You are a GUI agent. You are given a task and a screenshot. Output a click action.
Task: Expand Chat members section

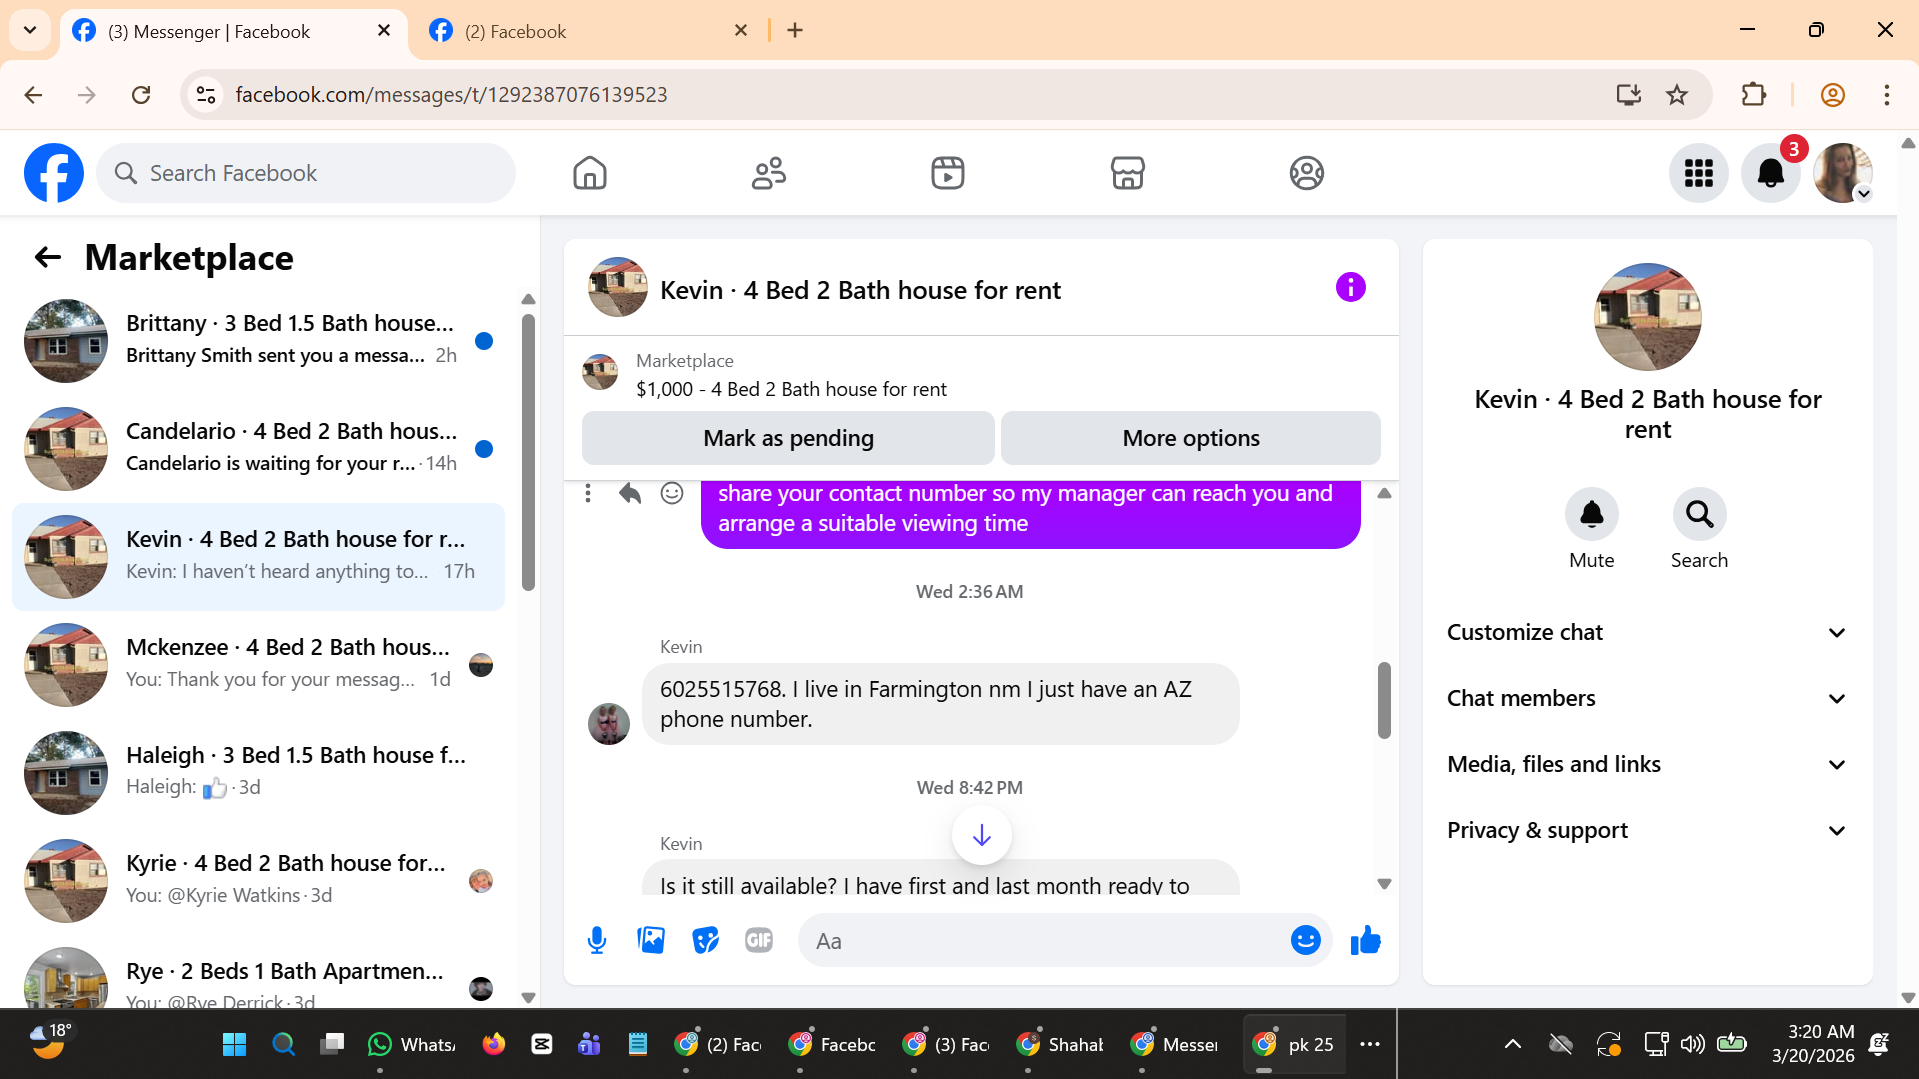click(1647, 698)
